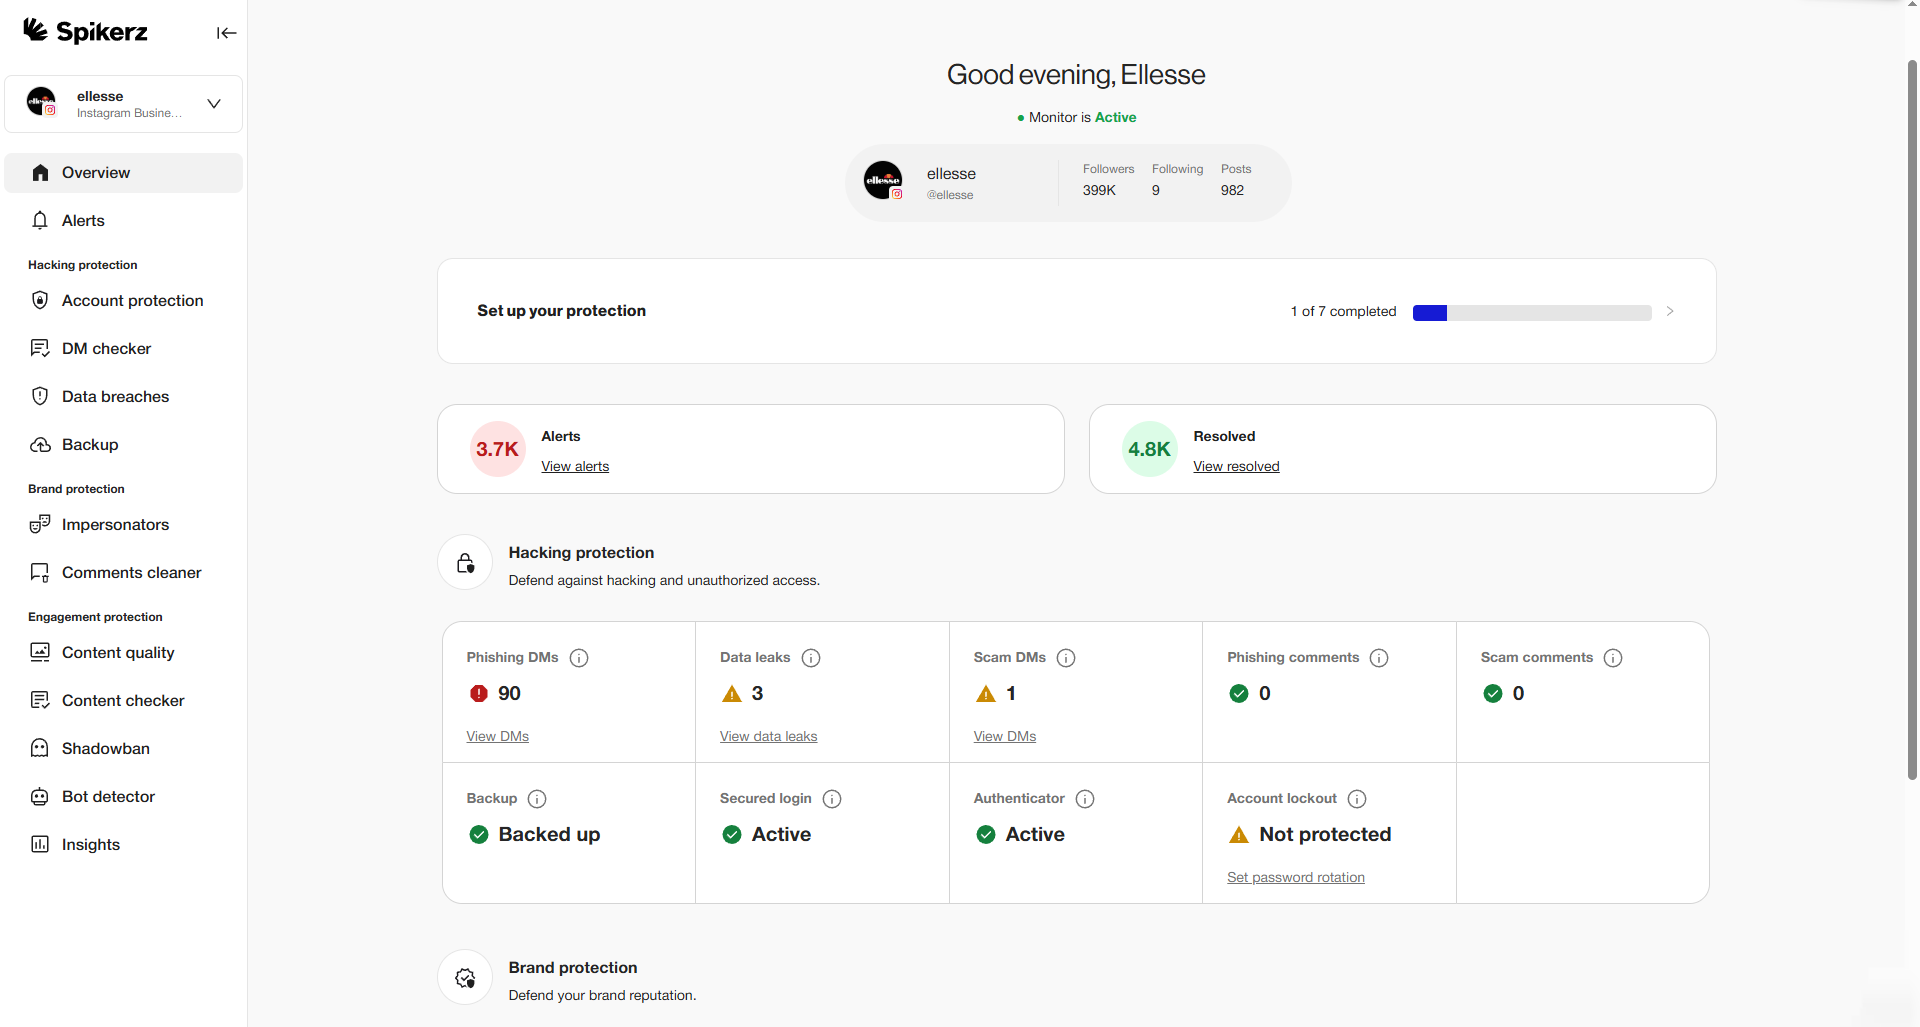Click the Authenticator Active status
This screenshot has height=1027, width=1920.
tap(1035, 835)
